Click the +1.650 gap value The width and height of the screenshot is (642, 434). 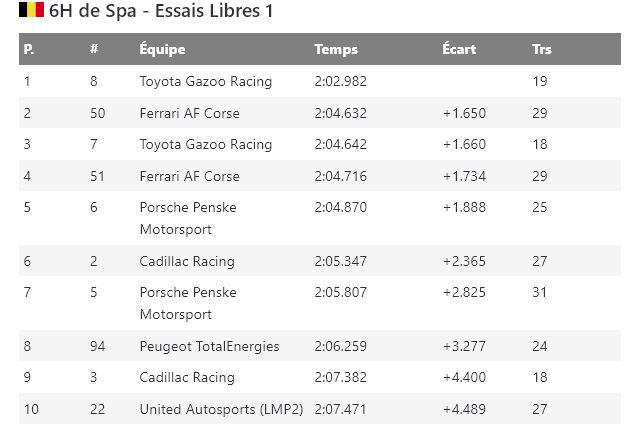465,113
